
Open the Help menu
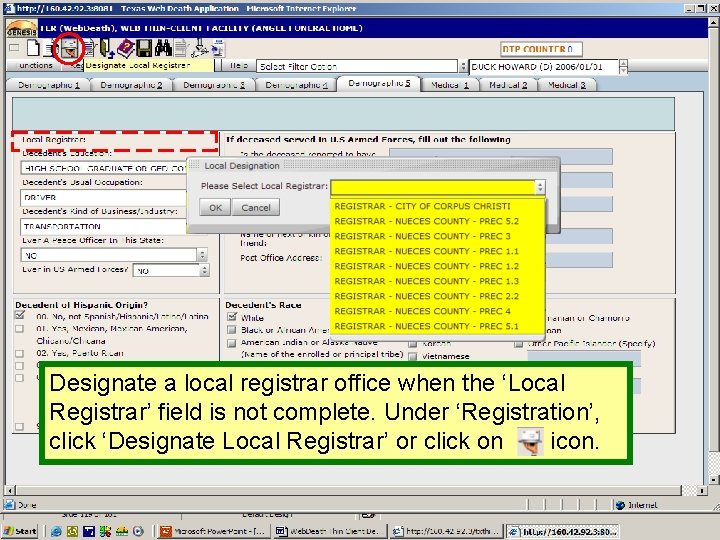(x=239, y=66)
